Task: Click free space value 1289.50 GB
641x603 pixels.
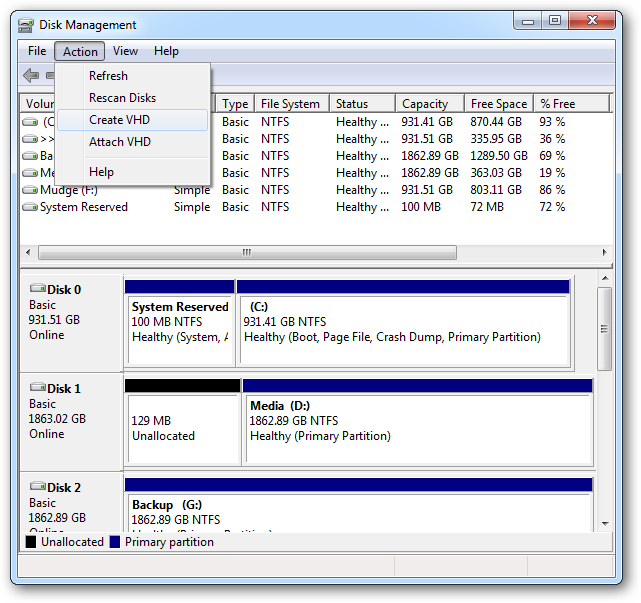Action: pyautogui.click(x=499, y=156)
